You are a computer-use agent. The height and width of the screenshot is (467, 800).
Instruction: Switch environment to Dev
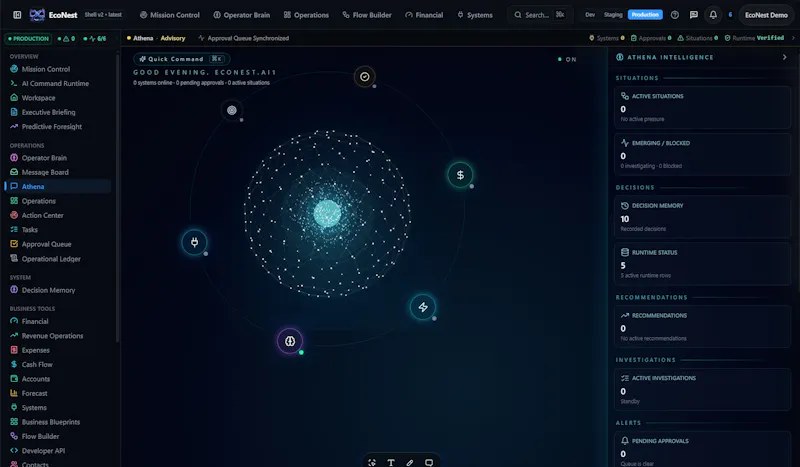click(590, 15)
